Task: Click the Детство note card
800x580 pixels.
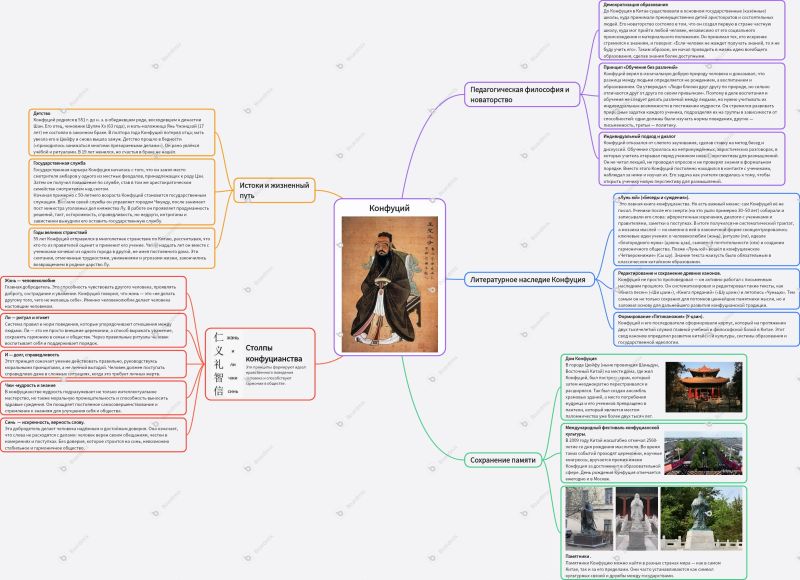Action: click(122, 133)
